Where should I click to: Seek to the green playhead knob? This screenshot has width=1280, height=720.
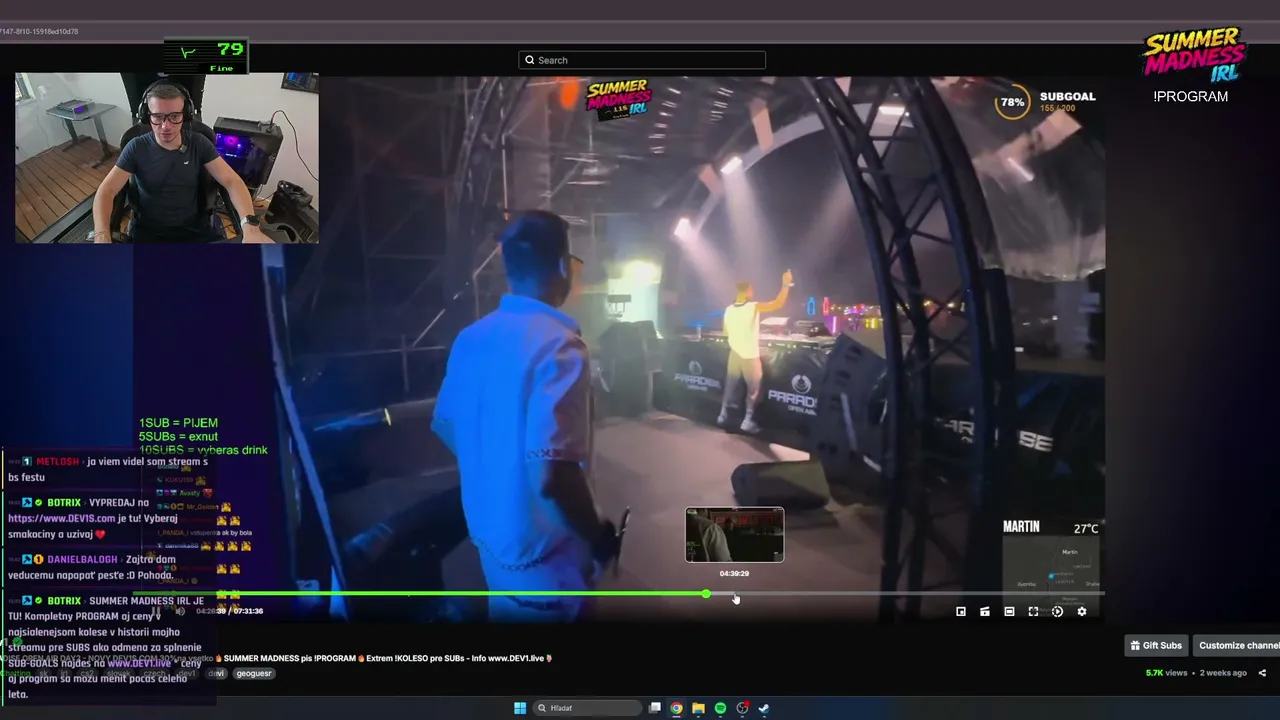tap(706, 594)
